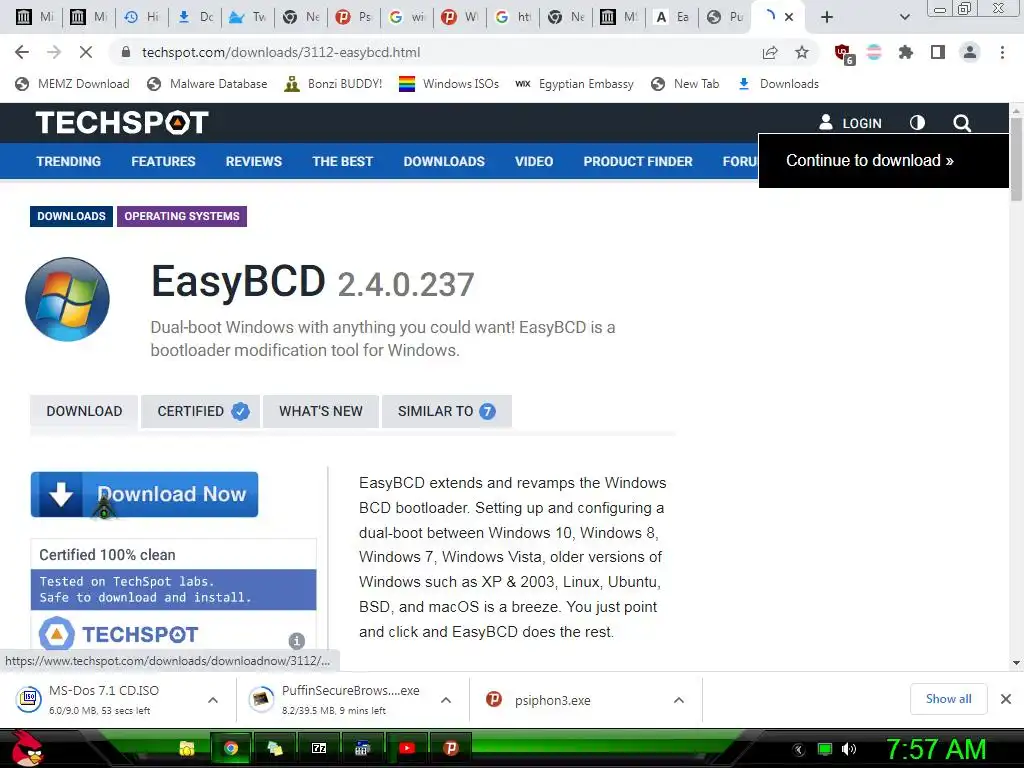Open the TechSpot search magnifier
The height and width of the screenshot is (768, 1024).
[961, 123]
